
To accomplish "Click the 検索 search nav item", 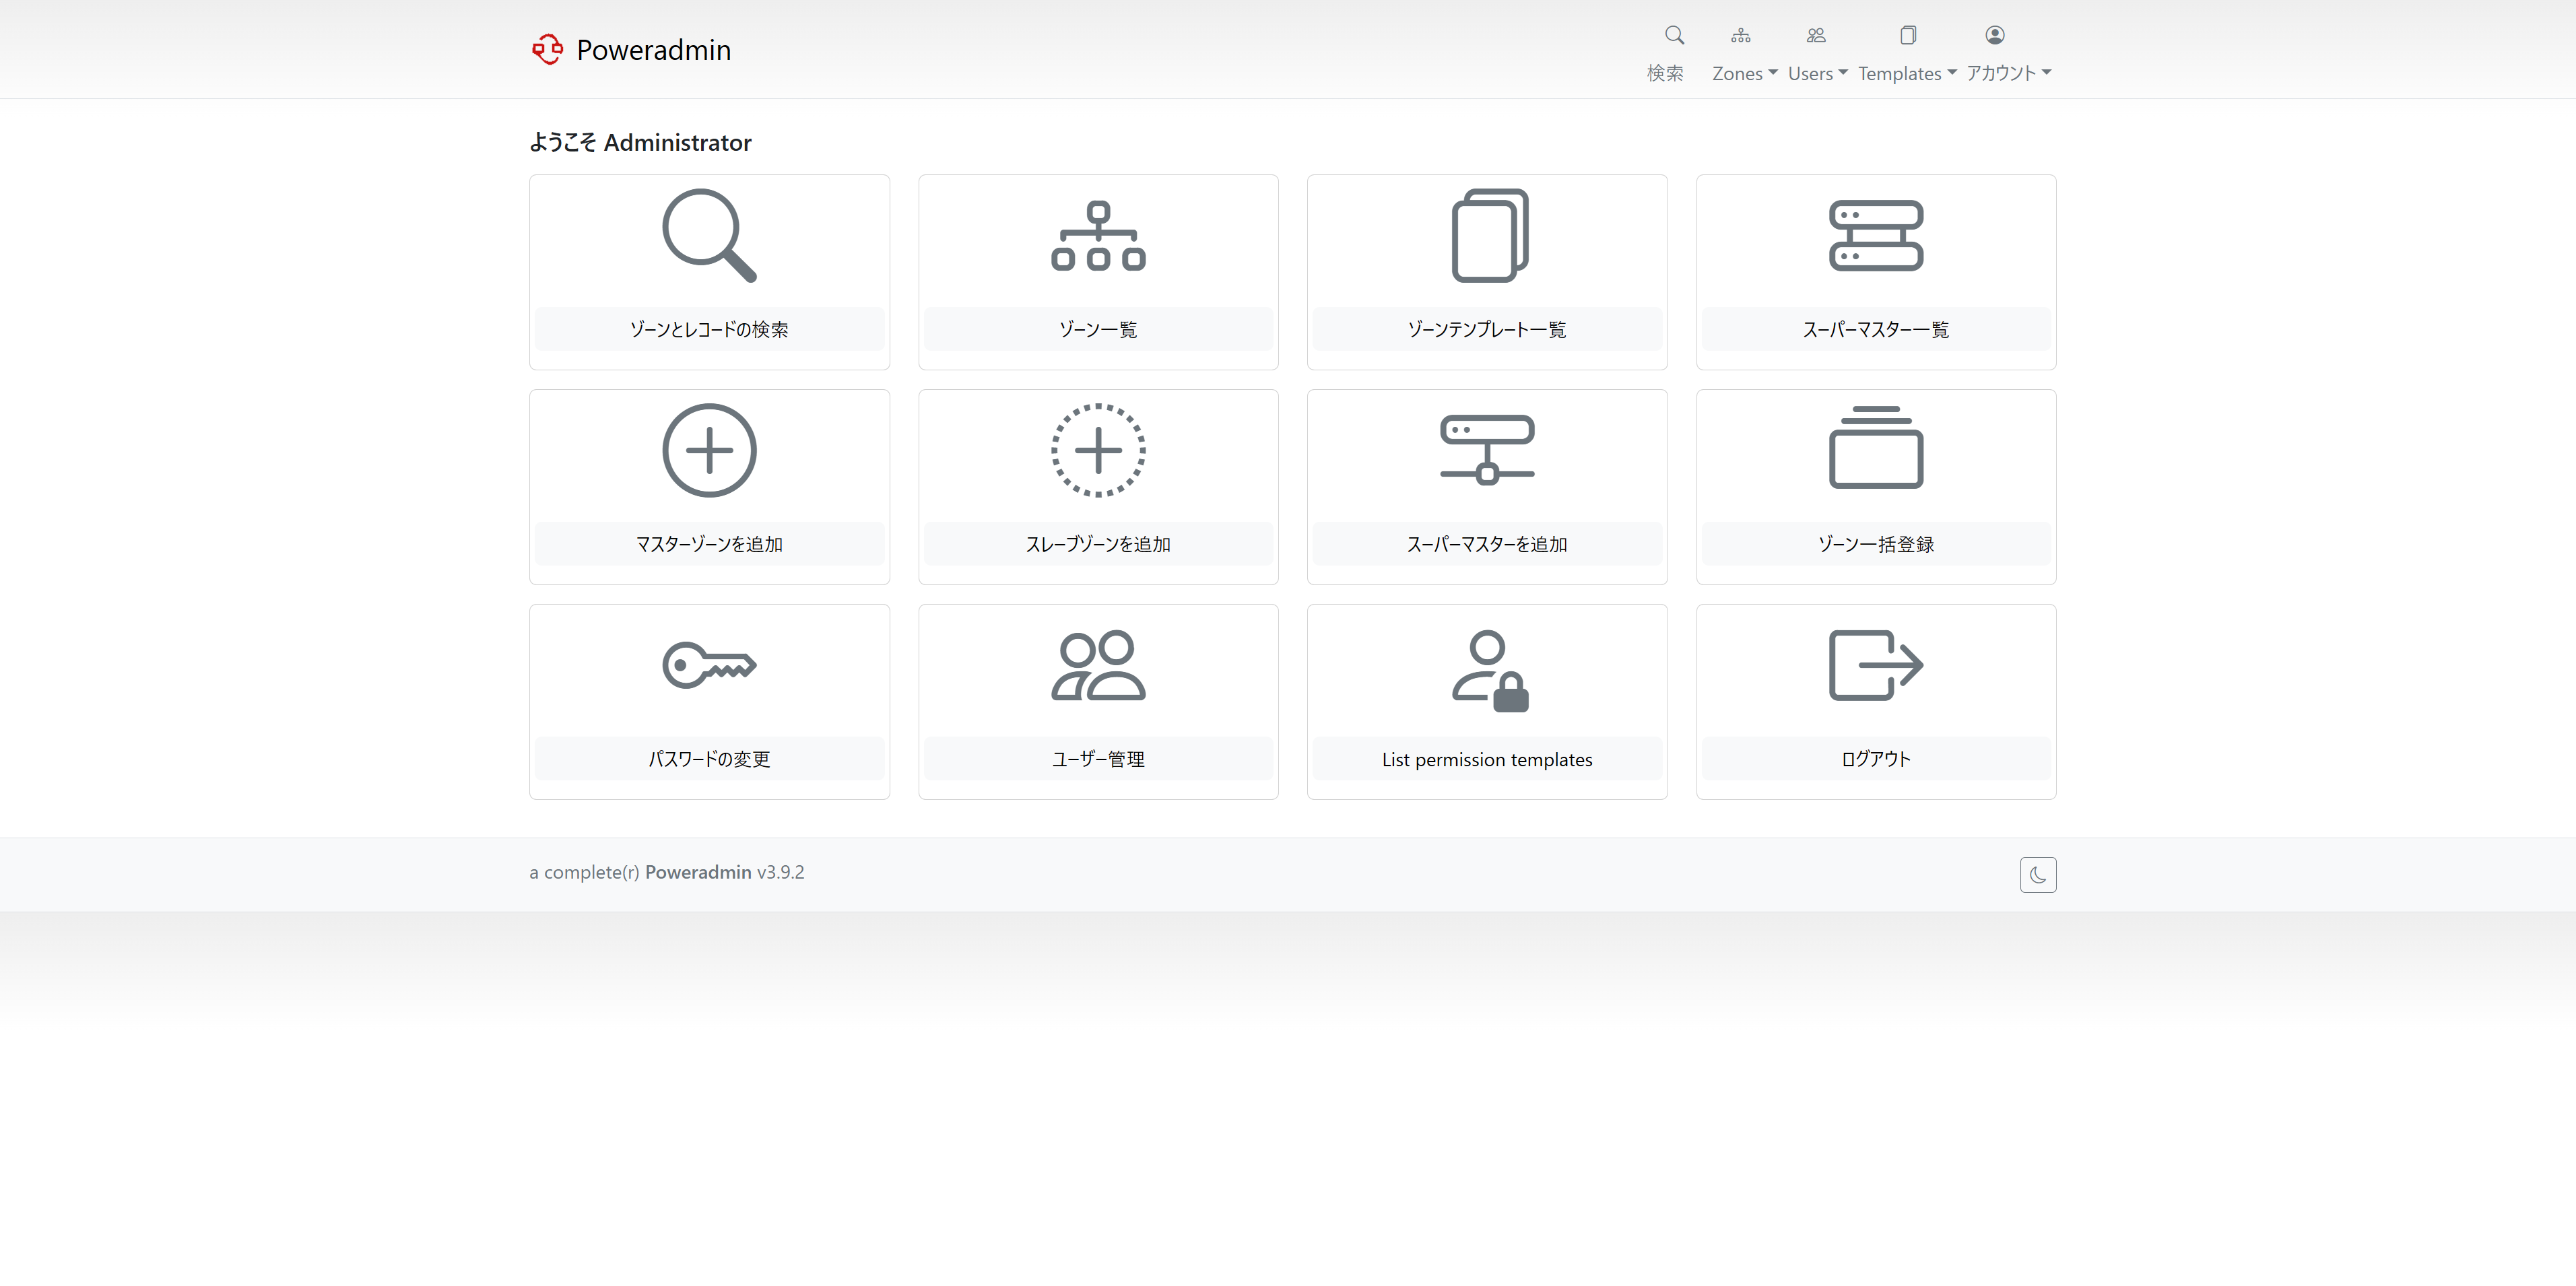I will [x=1665, y=73].
